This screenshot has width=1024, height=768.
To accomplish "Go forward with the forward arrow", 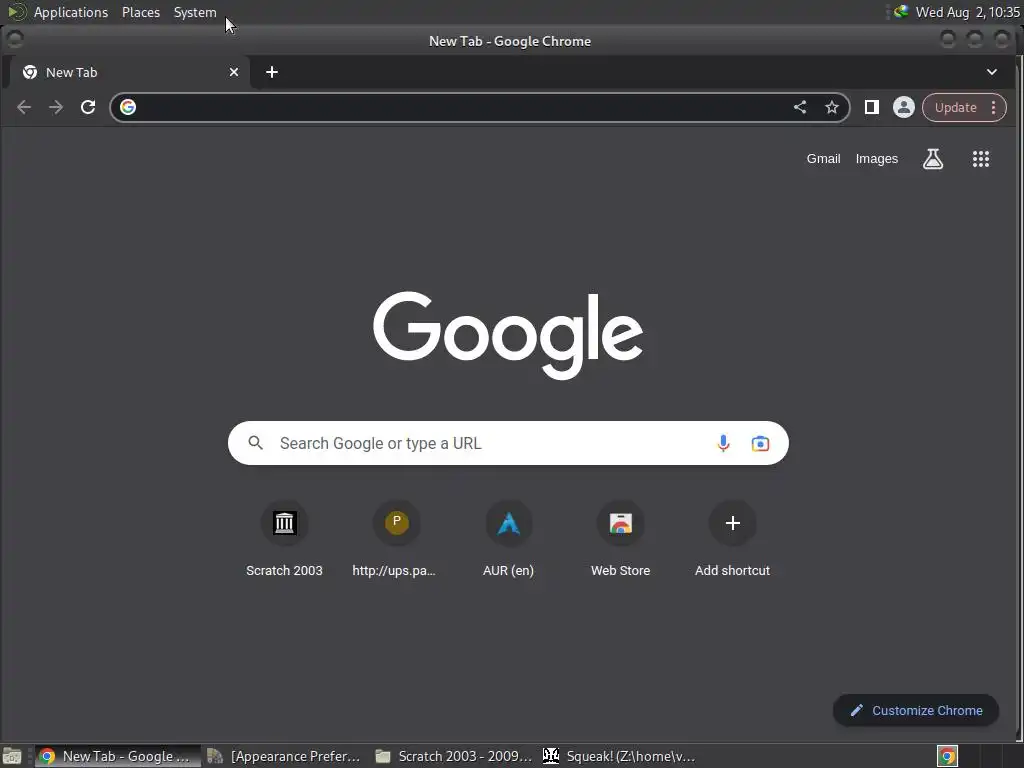I will click(x=56, y=107).
